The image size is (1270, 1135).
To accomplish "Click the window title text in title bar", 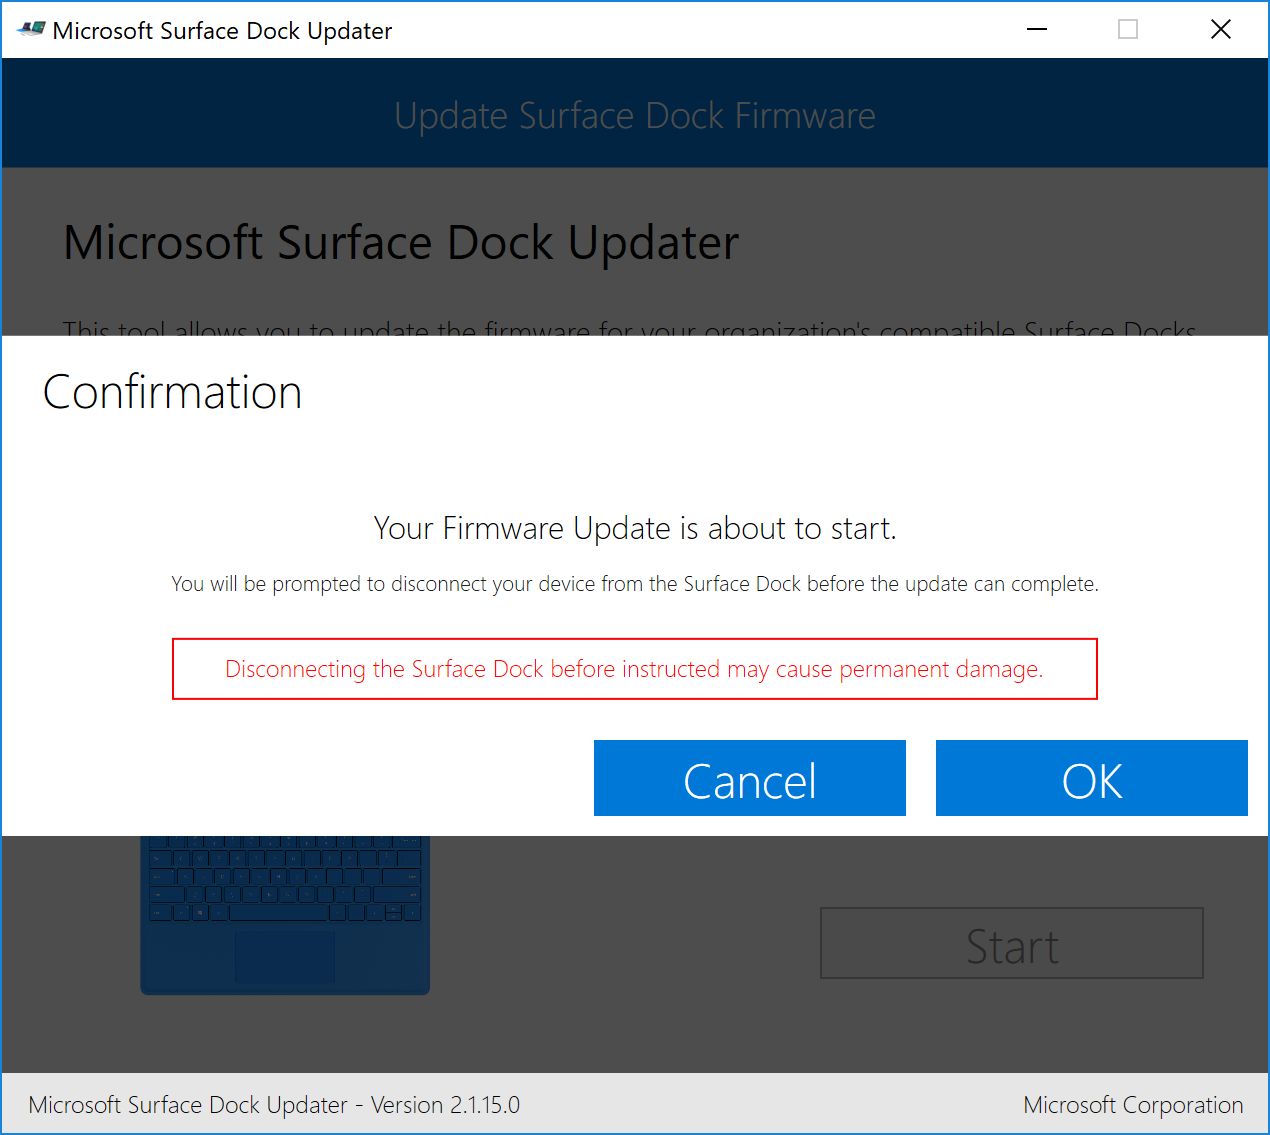I will tap(222, 31).
